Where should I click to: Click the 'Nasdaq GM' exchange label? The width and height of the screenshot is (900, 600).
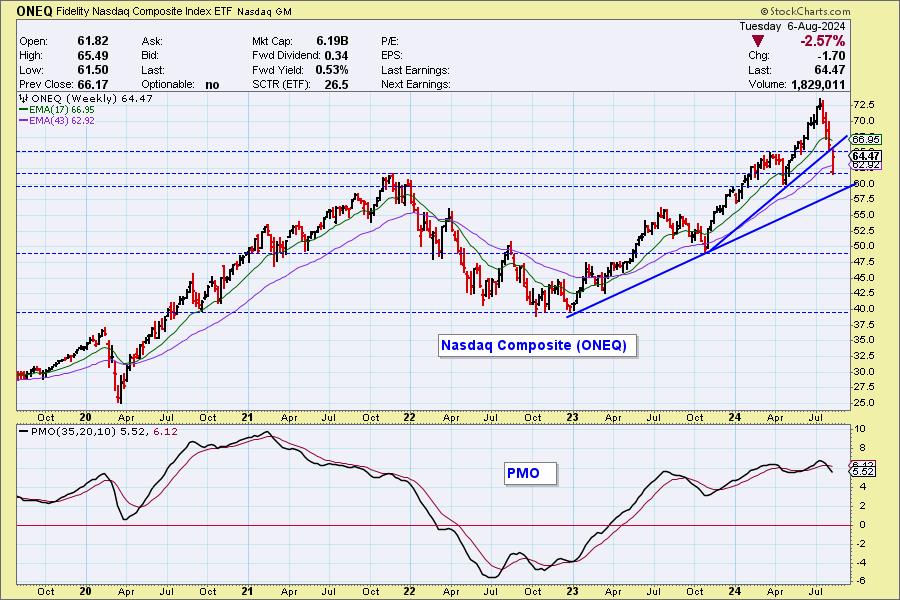point(264,11)
